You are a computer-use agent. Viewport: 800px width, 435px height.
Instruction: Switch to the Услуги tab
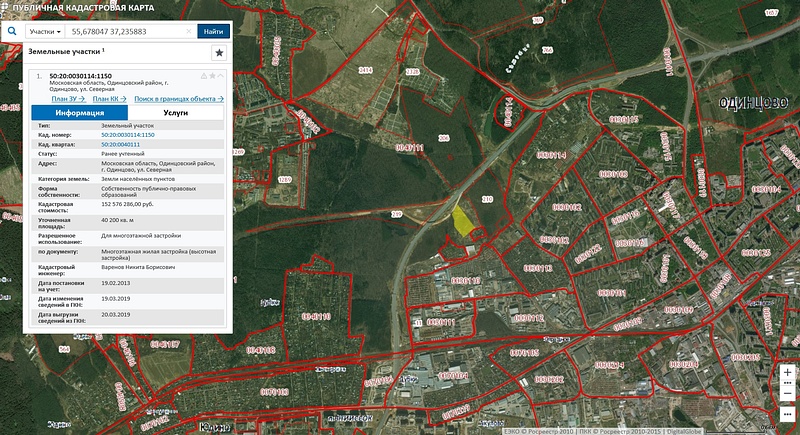pos(176,113)
